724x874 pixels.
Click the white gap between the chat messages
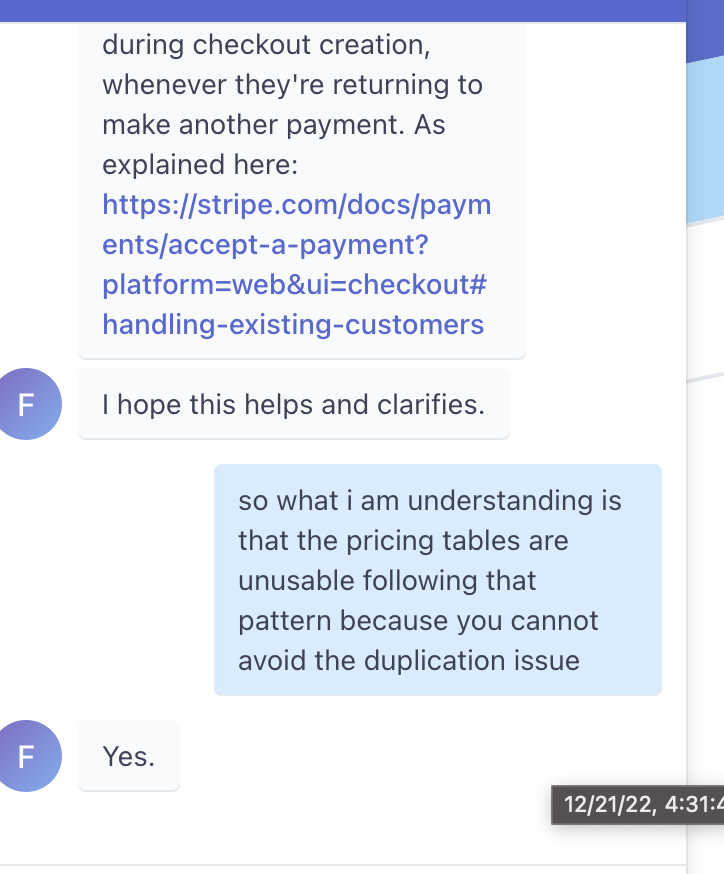pos(350,450)
